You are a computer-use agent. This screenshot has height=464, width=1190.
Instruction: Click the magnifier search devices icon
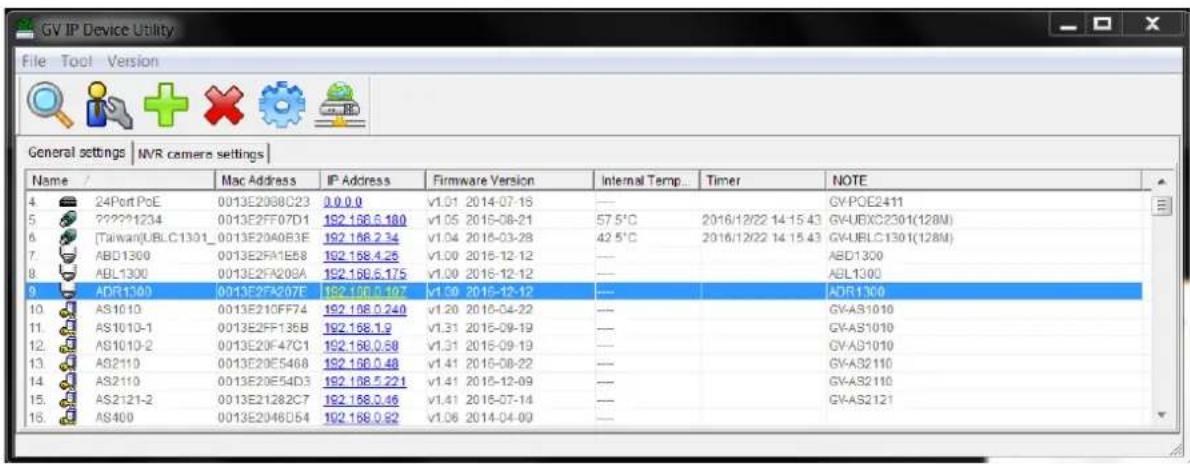pyautogui.click(x=51, y=105)
